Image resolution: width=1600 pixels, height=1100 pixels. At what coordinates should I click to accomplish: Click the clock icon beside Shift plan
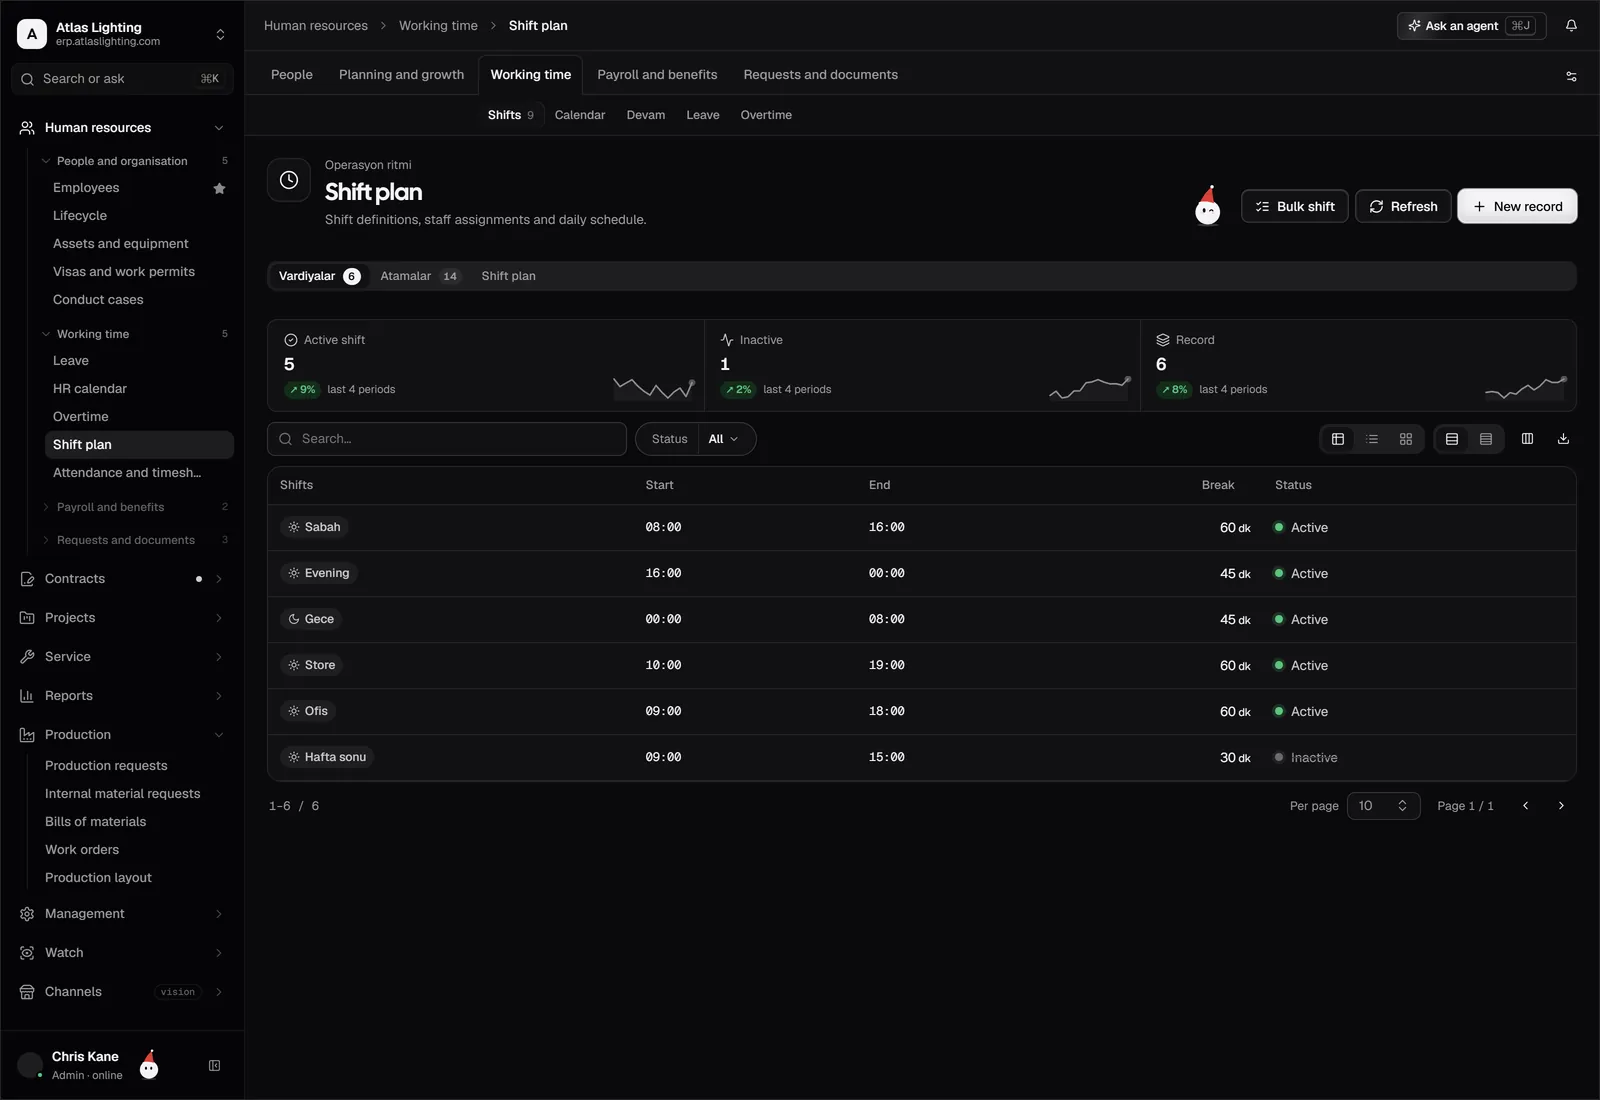pyautogui.click(x=289, y=180)
